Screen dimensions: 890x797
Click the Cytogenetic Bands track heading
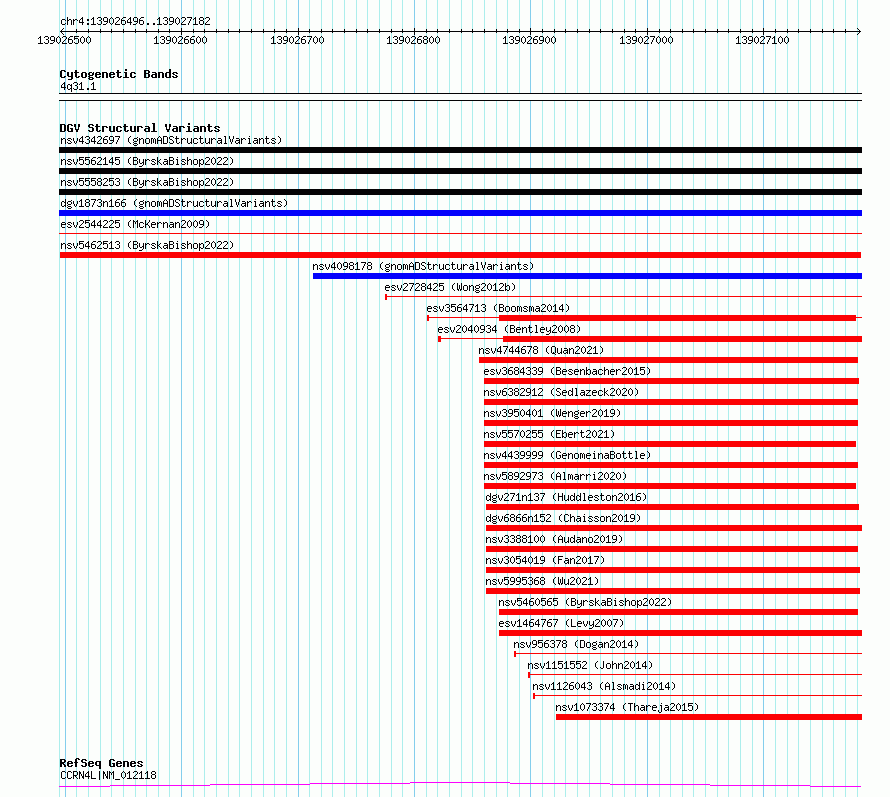coord(119,74)
